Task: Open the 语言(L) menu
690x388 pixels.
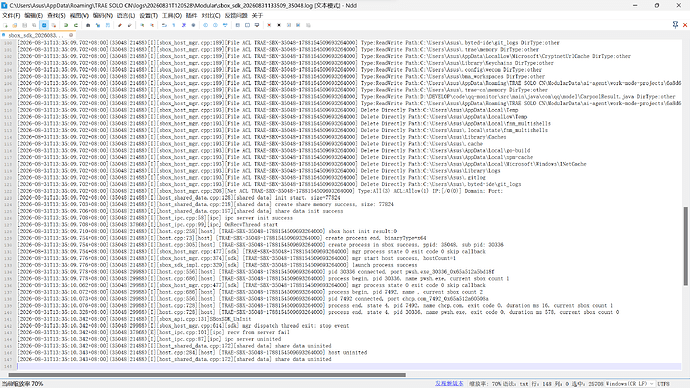Action: pos(126,15)
